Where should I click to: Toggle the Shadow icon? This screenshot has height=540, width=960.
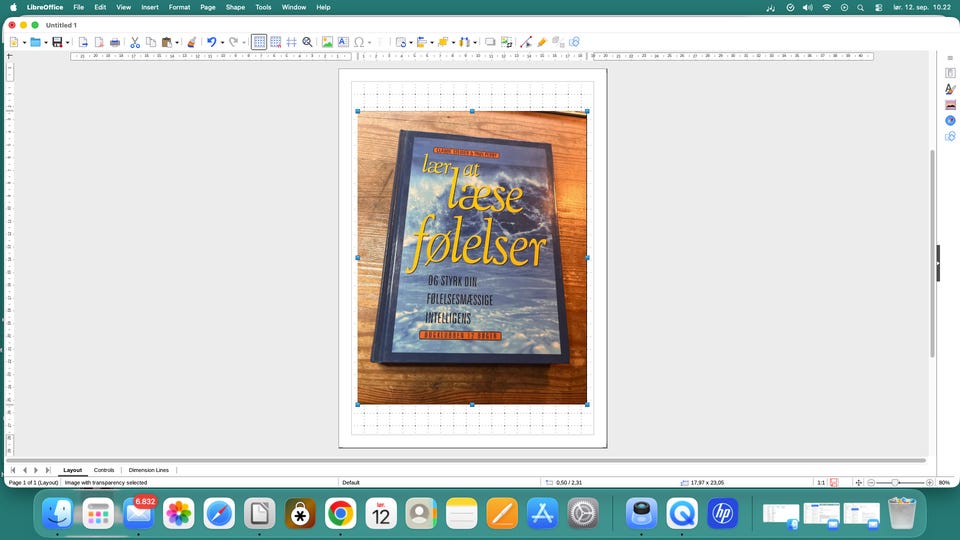click(490, 42)
